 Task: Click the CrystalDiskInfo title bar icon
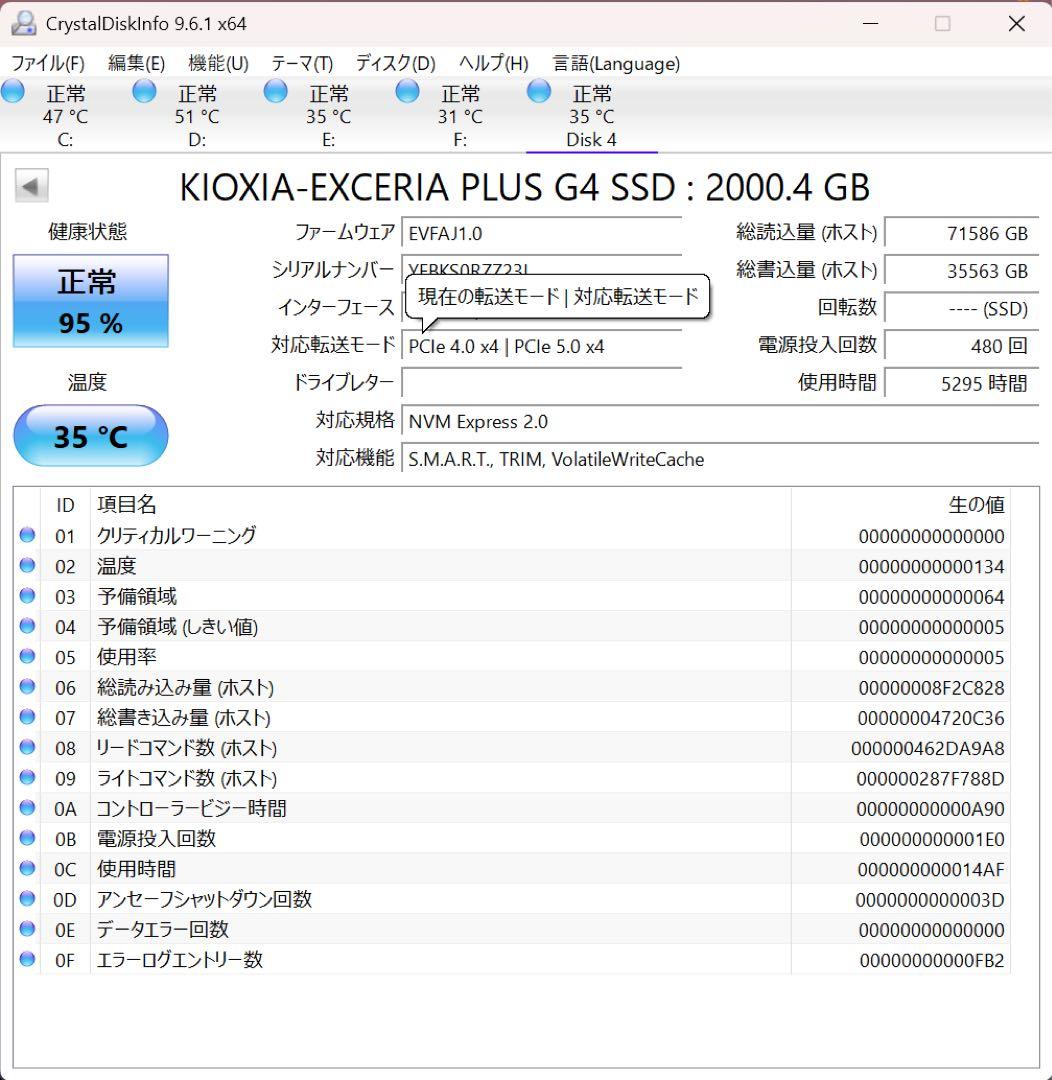point(25,22)
